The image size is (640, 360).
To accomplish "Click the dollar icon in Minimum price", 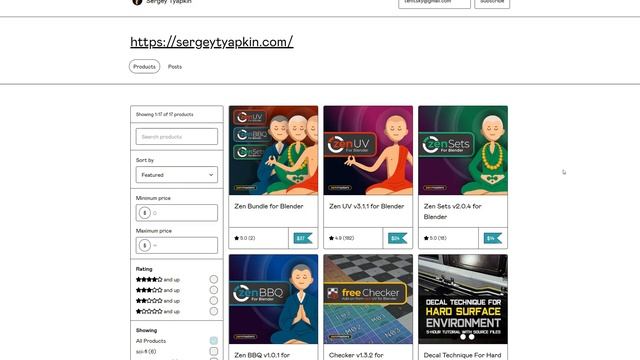I will [x=144, y=213].
